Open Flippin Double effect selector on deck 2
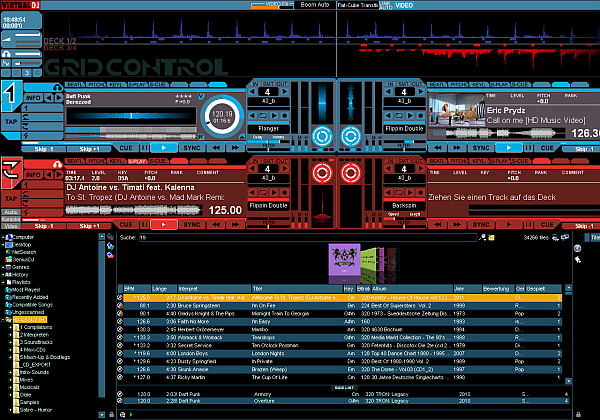The image size is (600, 420). [x=404, y=129]
